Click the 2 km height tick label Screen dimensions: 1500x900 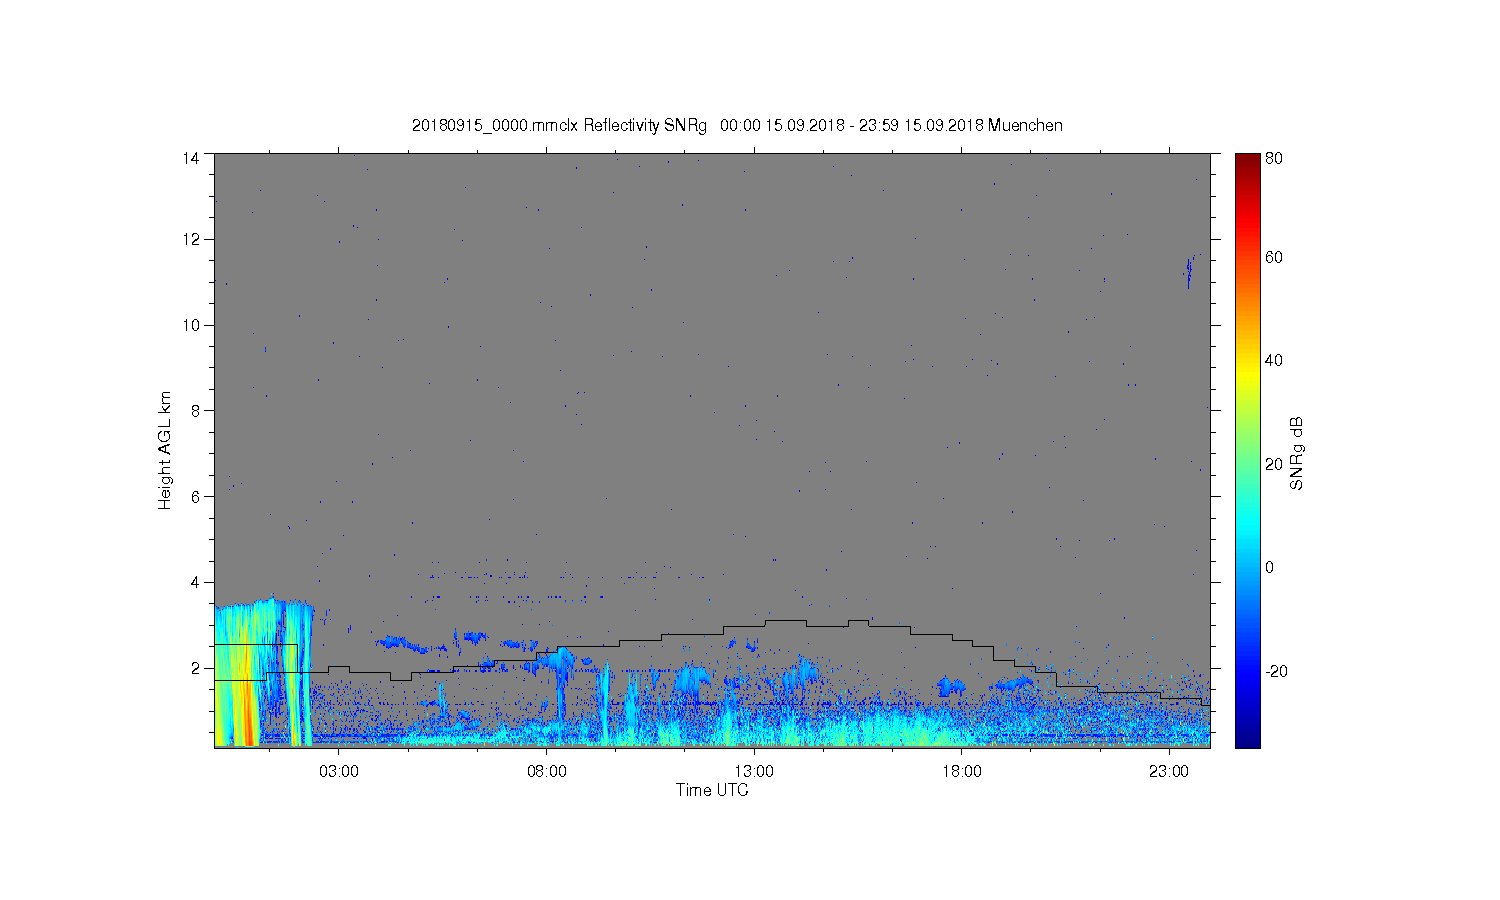click(196, 668)
